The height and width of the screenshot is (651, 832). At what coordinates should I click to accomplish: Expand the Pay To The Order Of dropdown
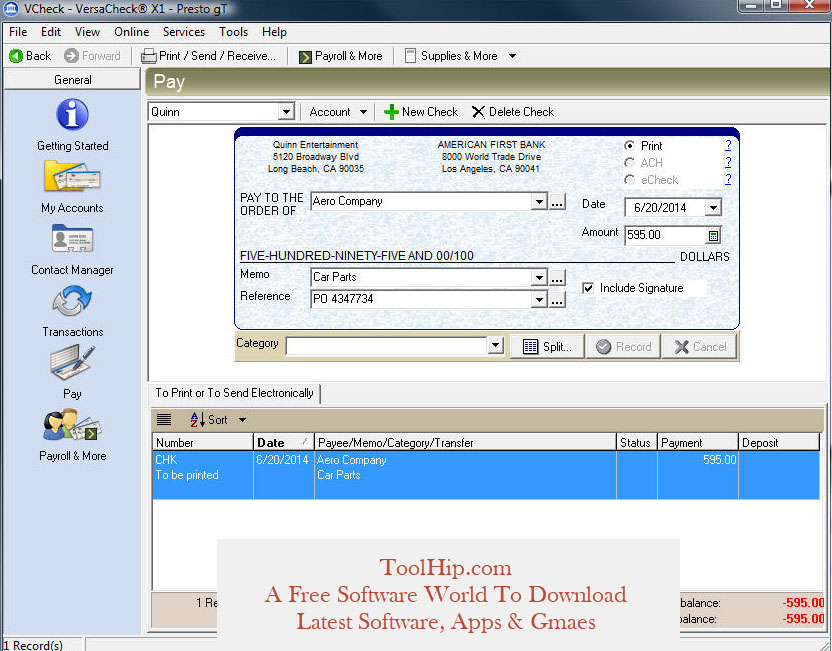539,202
